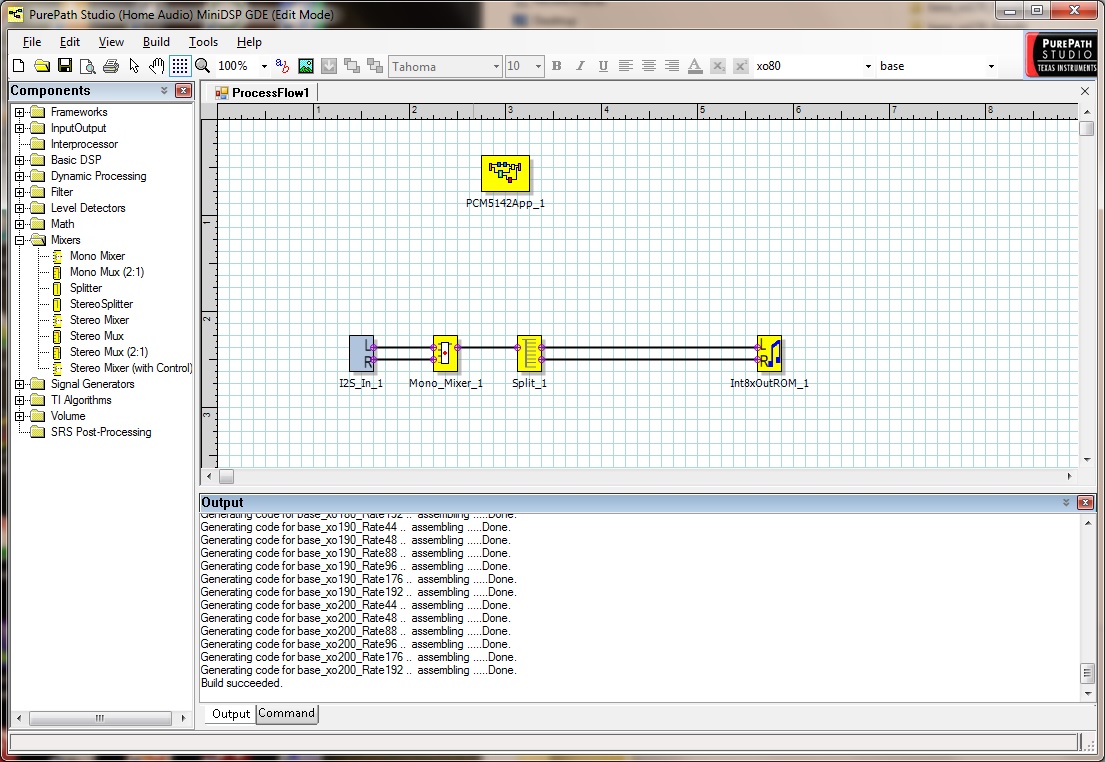
Task: Switch to the Output tab
Action: coord(230,713)
